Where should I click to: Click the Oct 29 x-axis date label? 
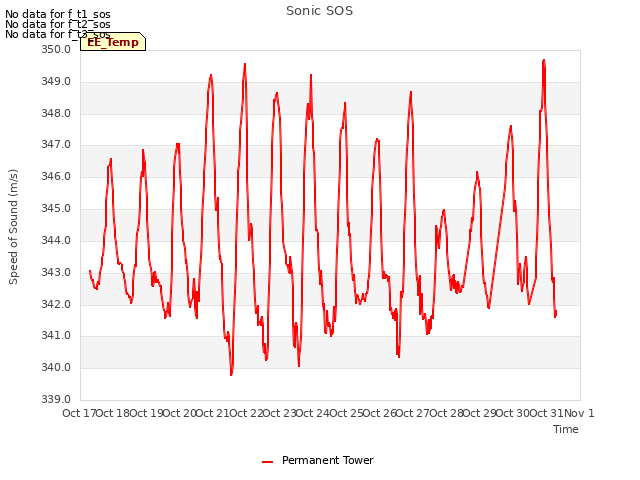click(480, 413)
